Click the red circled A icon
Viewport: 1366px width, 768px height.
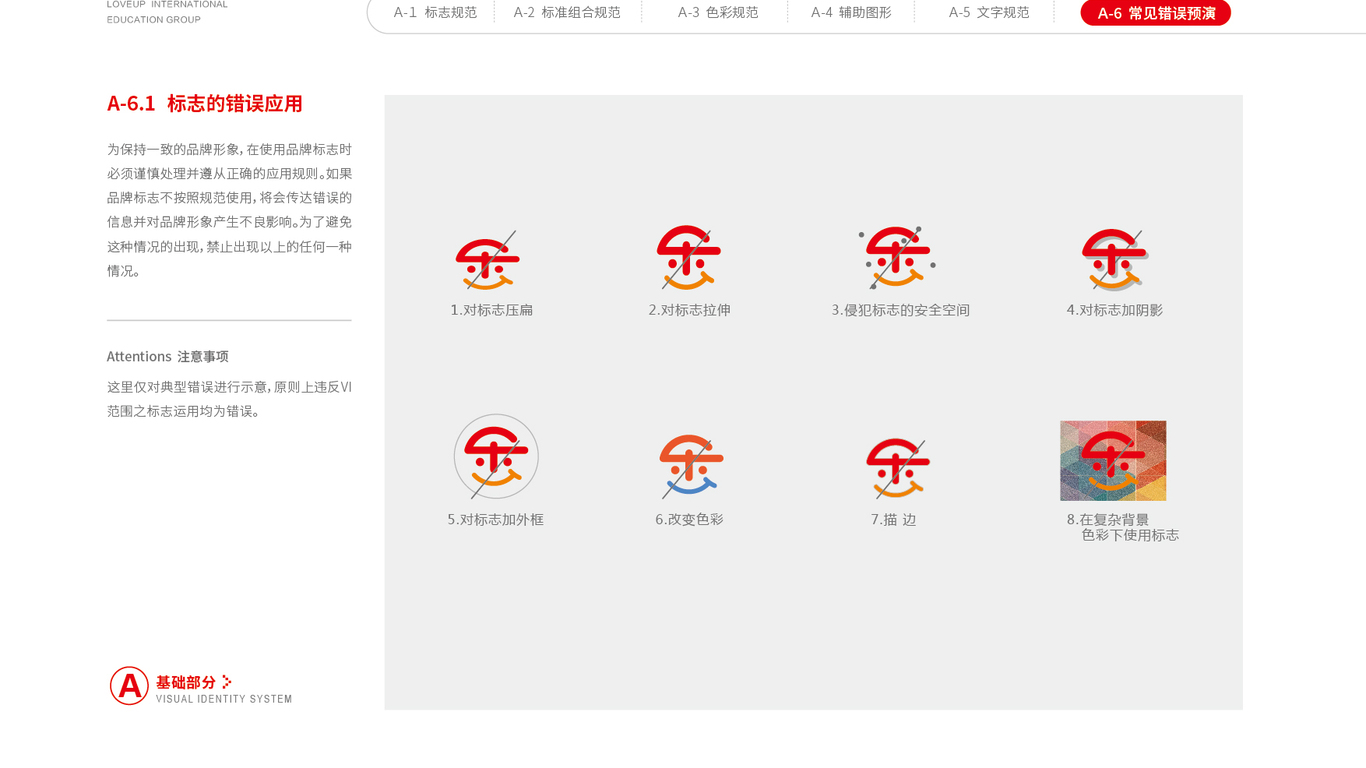pyautogui.click(x=129, y=686)
